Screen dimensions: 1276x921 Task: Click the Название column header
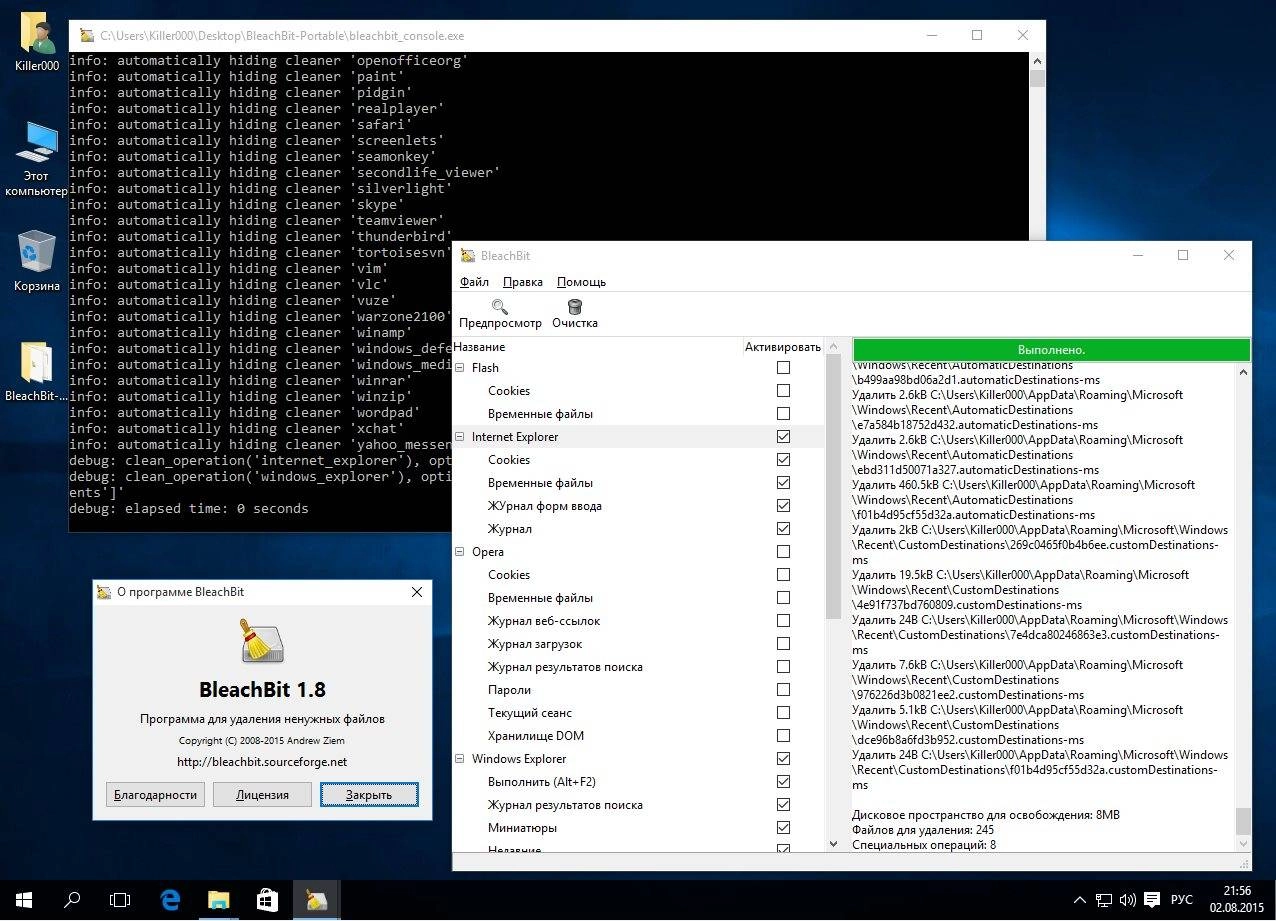pos(597,347)
